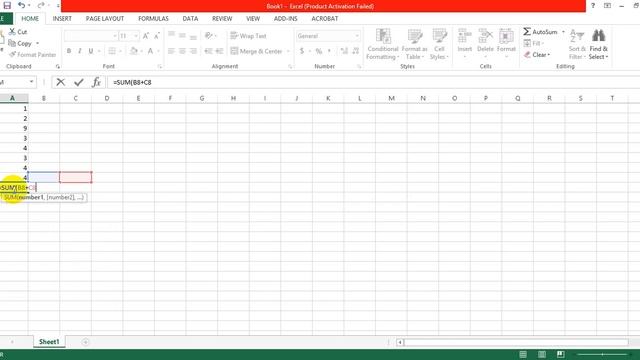Open Merge & Center dropdown arrow
The image size is (640, 360).
288,51
